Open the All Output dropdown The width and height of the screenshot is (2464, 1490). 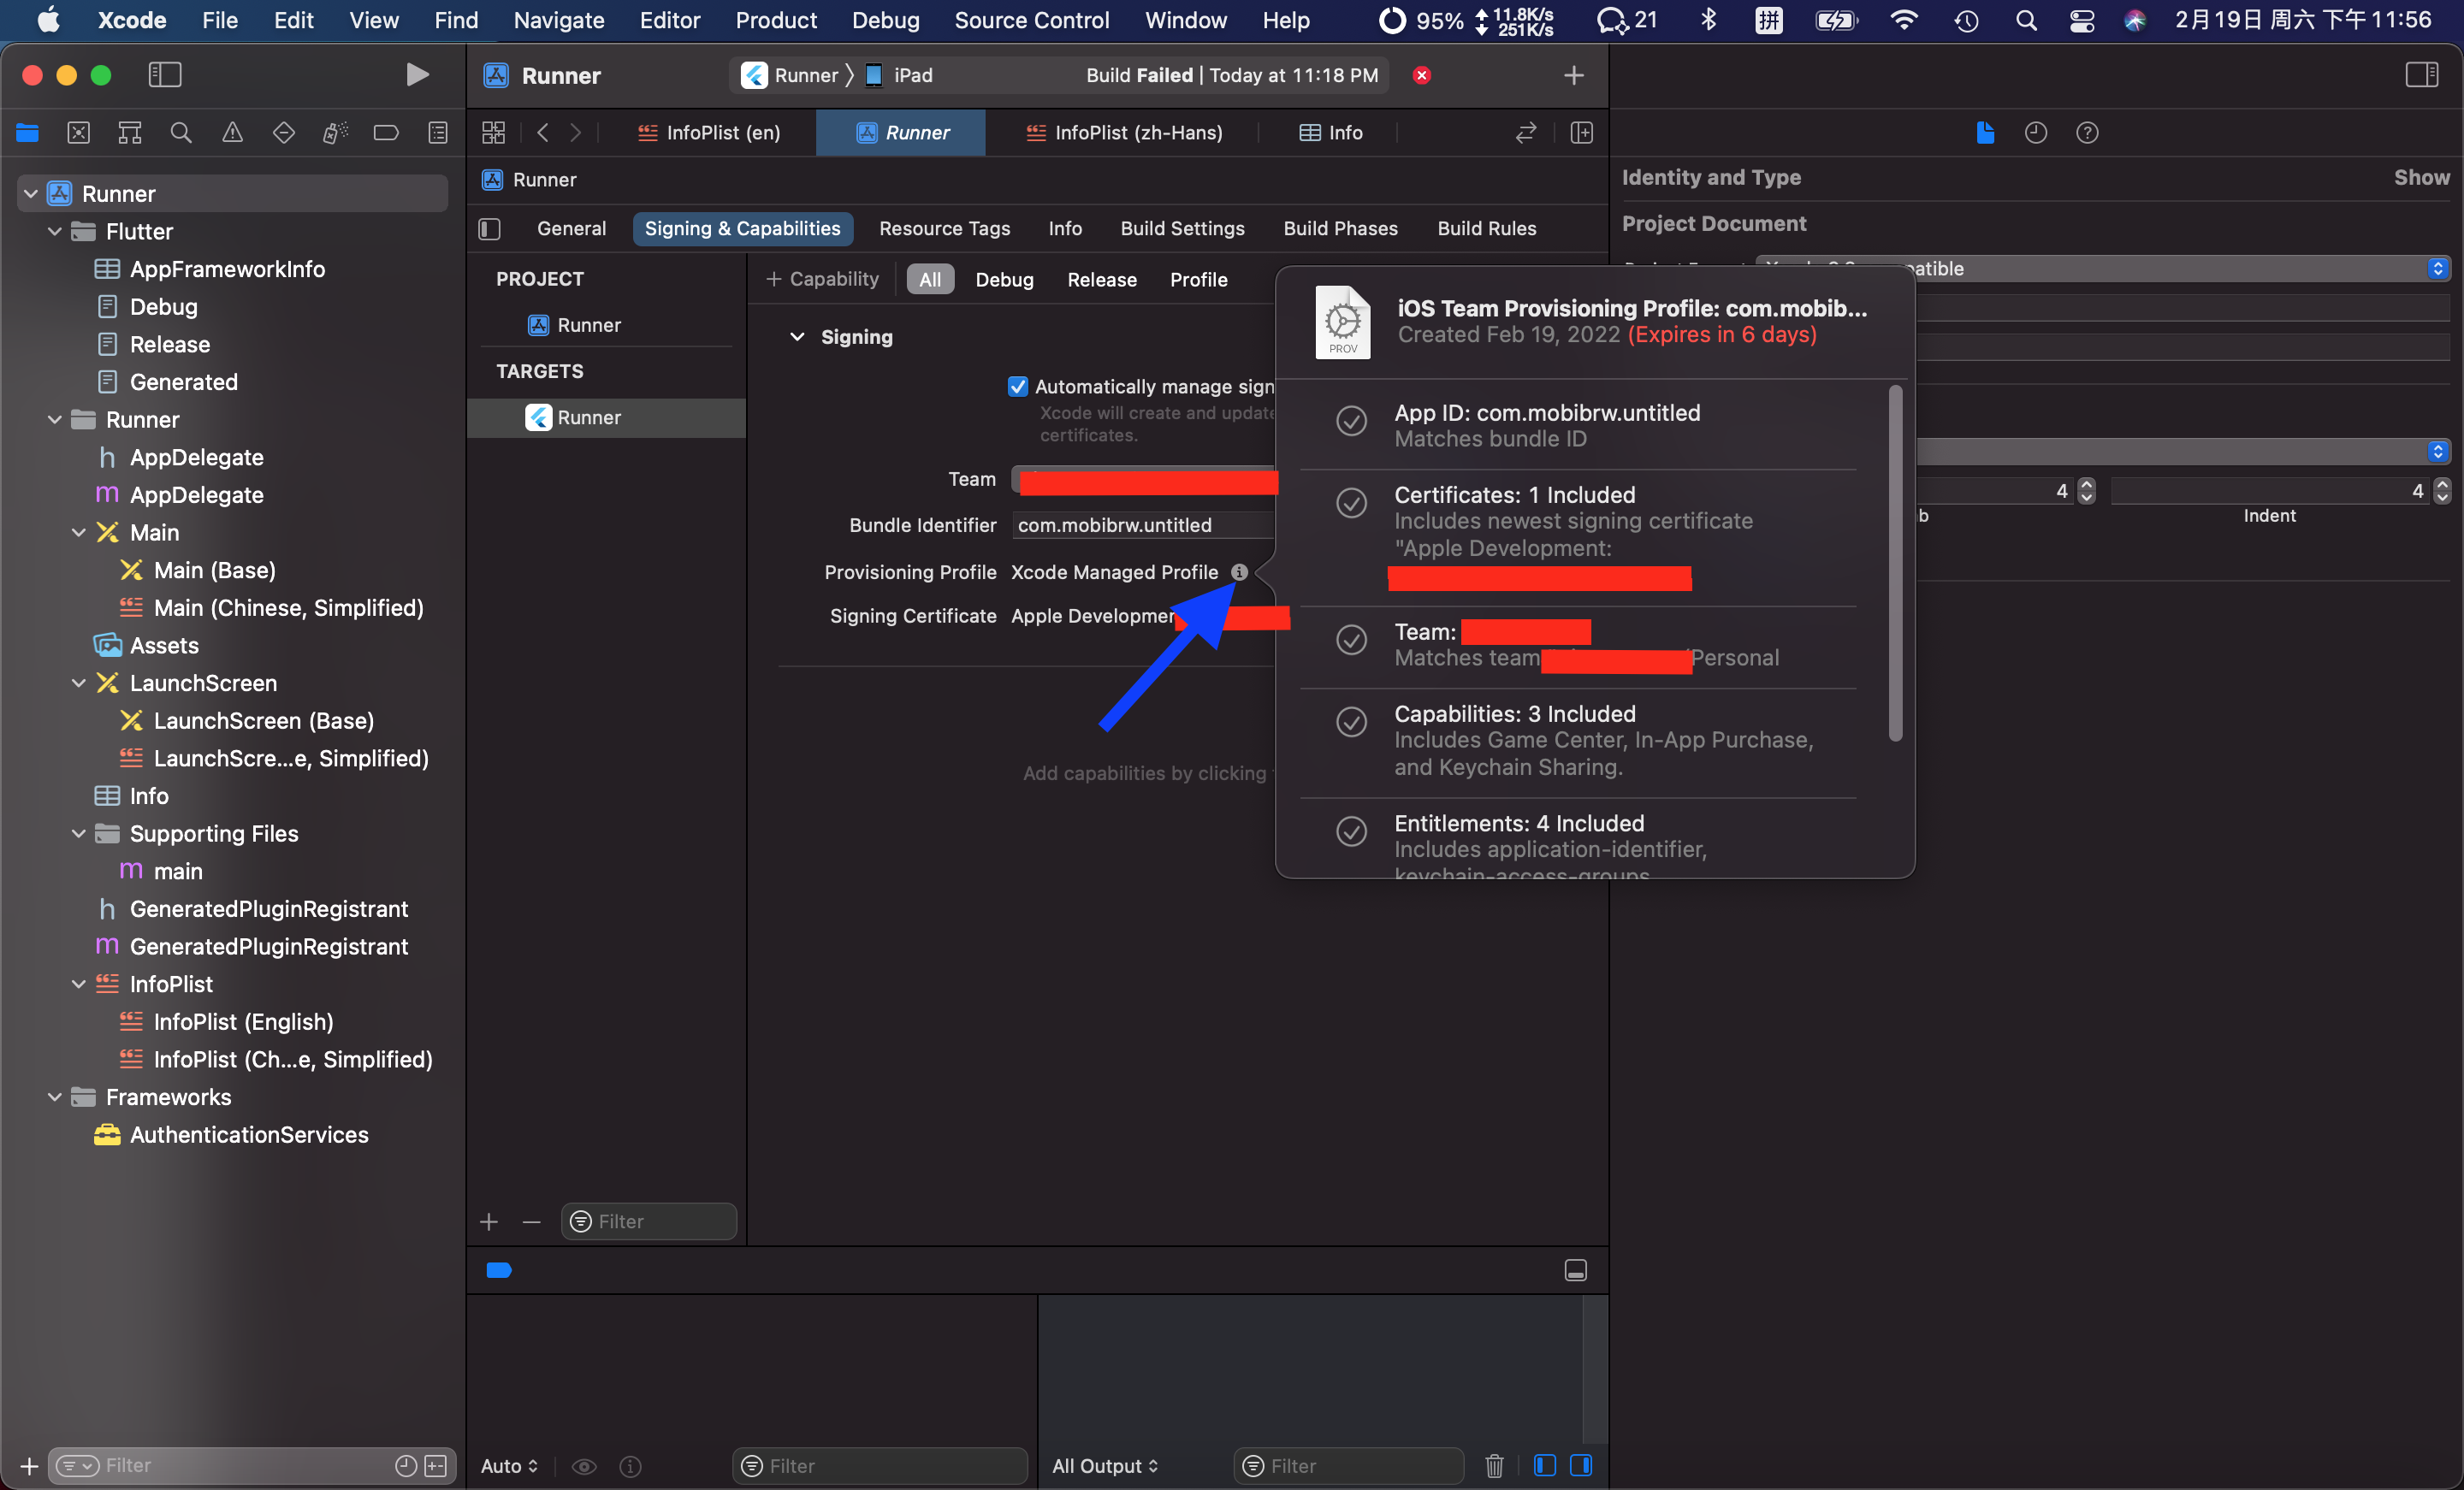tap(1105, 1465)
